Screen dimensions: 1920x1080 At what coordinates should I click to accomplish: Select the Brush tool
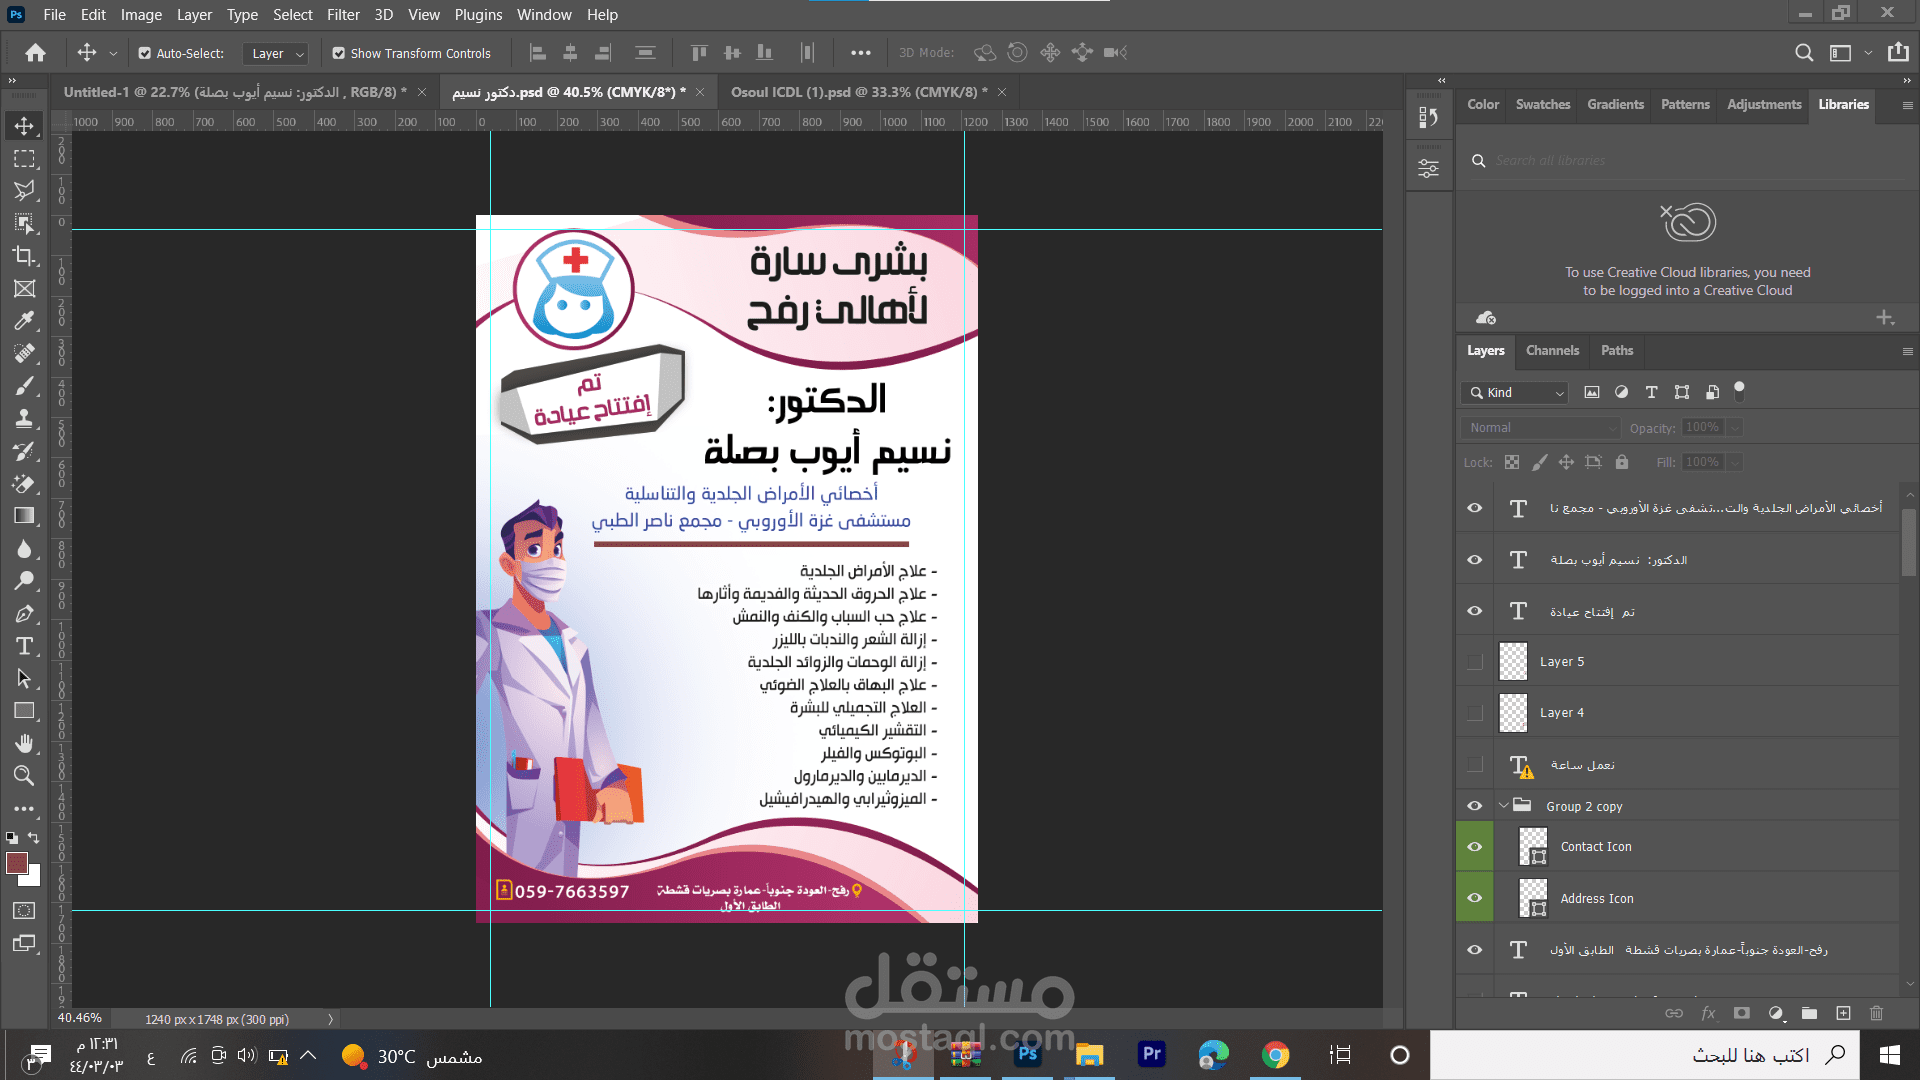tap(24, 385)
